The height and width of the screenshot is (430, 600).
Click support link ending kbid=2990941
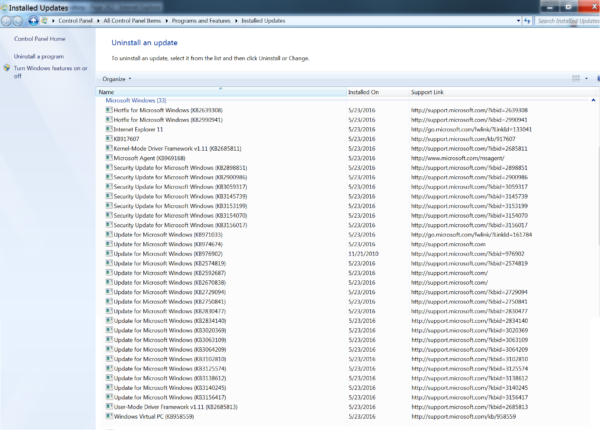point(469,120)
